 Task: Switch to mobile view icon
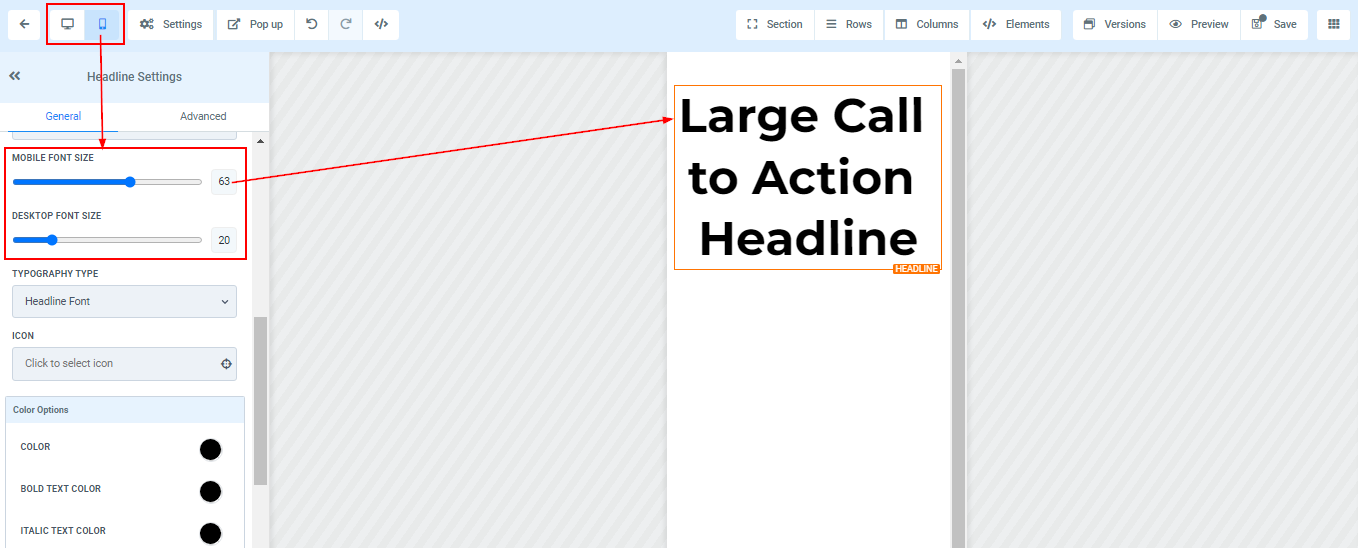pyautogui.click(x=102, y=24)
